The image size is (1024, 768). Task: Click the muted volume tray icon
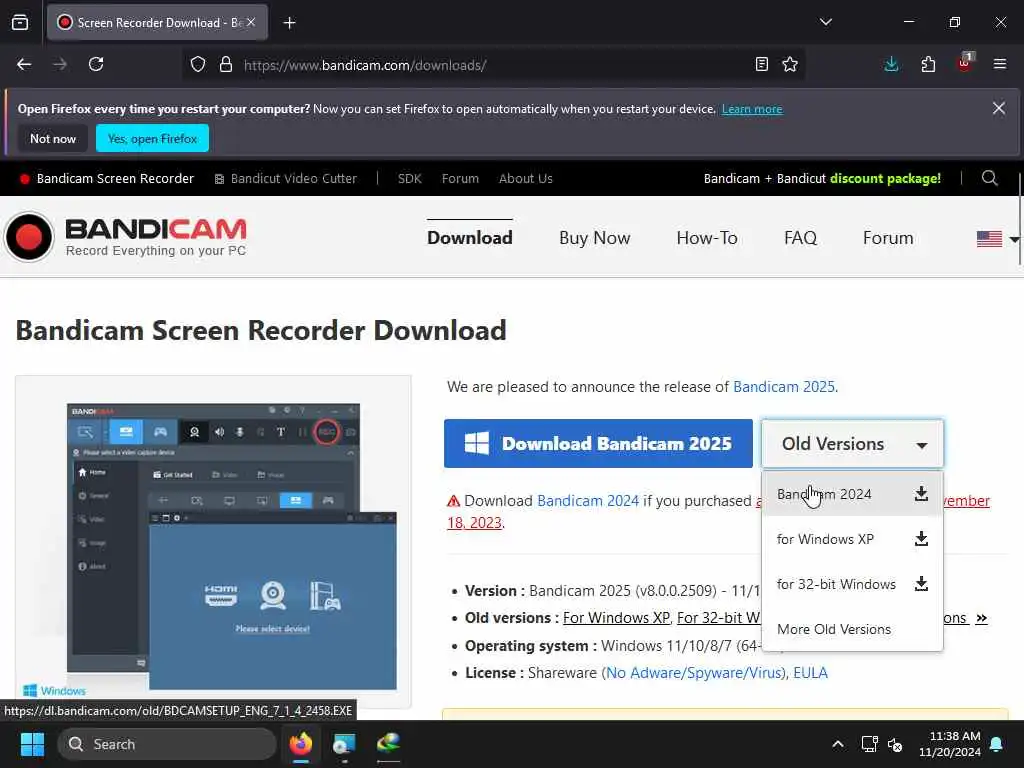pyautogui.click(x=895, y=744)
